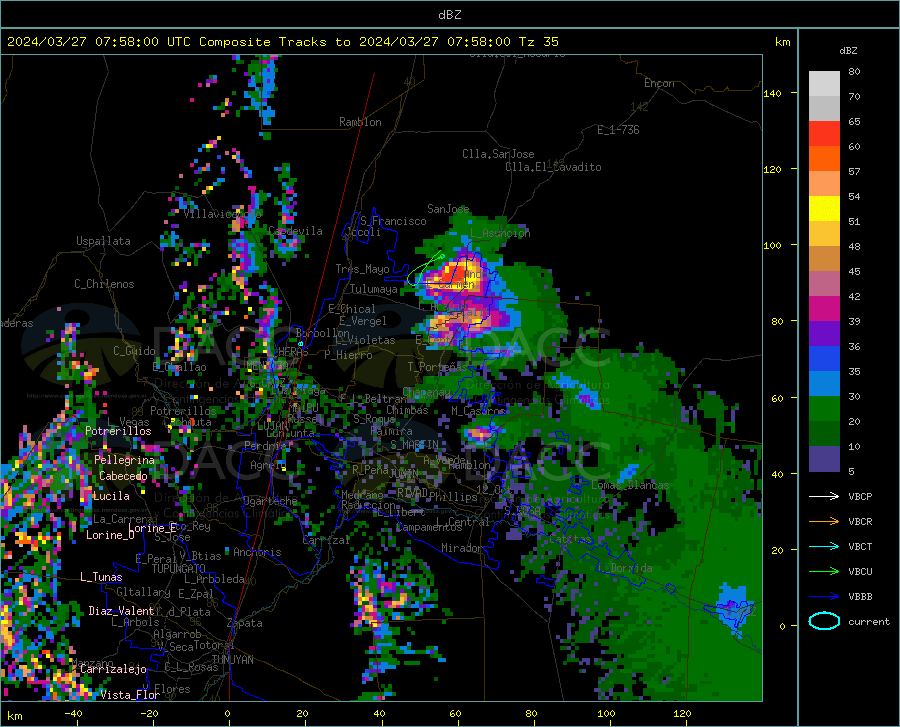Click the green VBCU arrow in legend
Viewport: 900px width, 727px height.
(x=824, y=571)
